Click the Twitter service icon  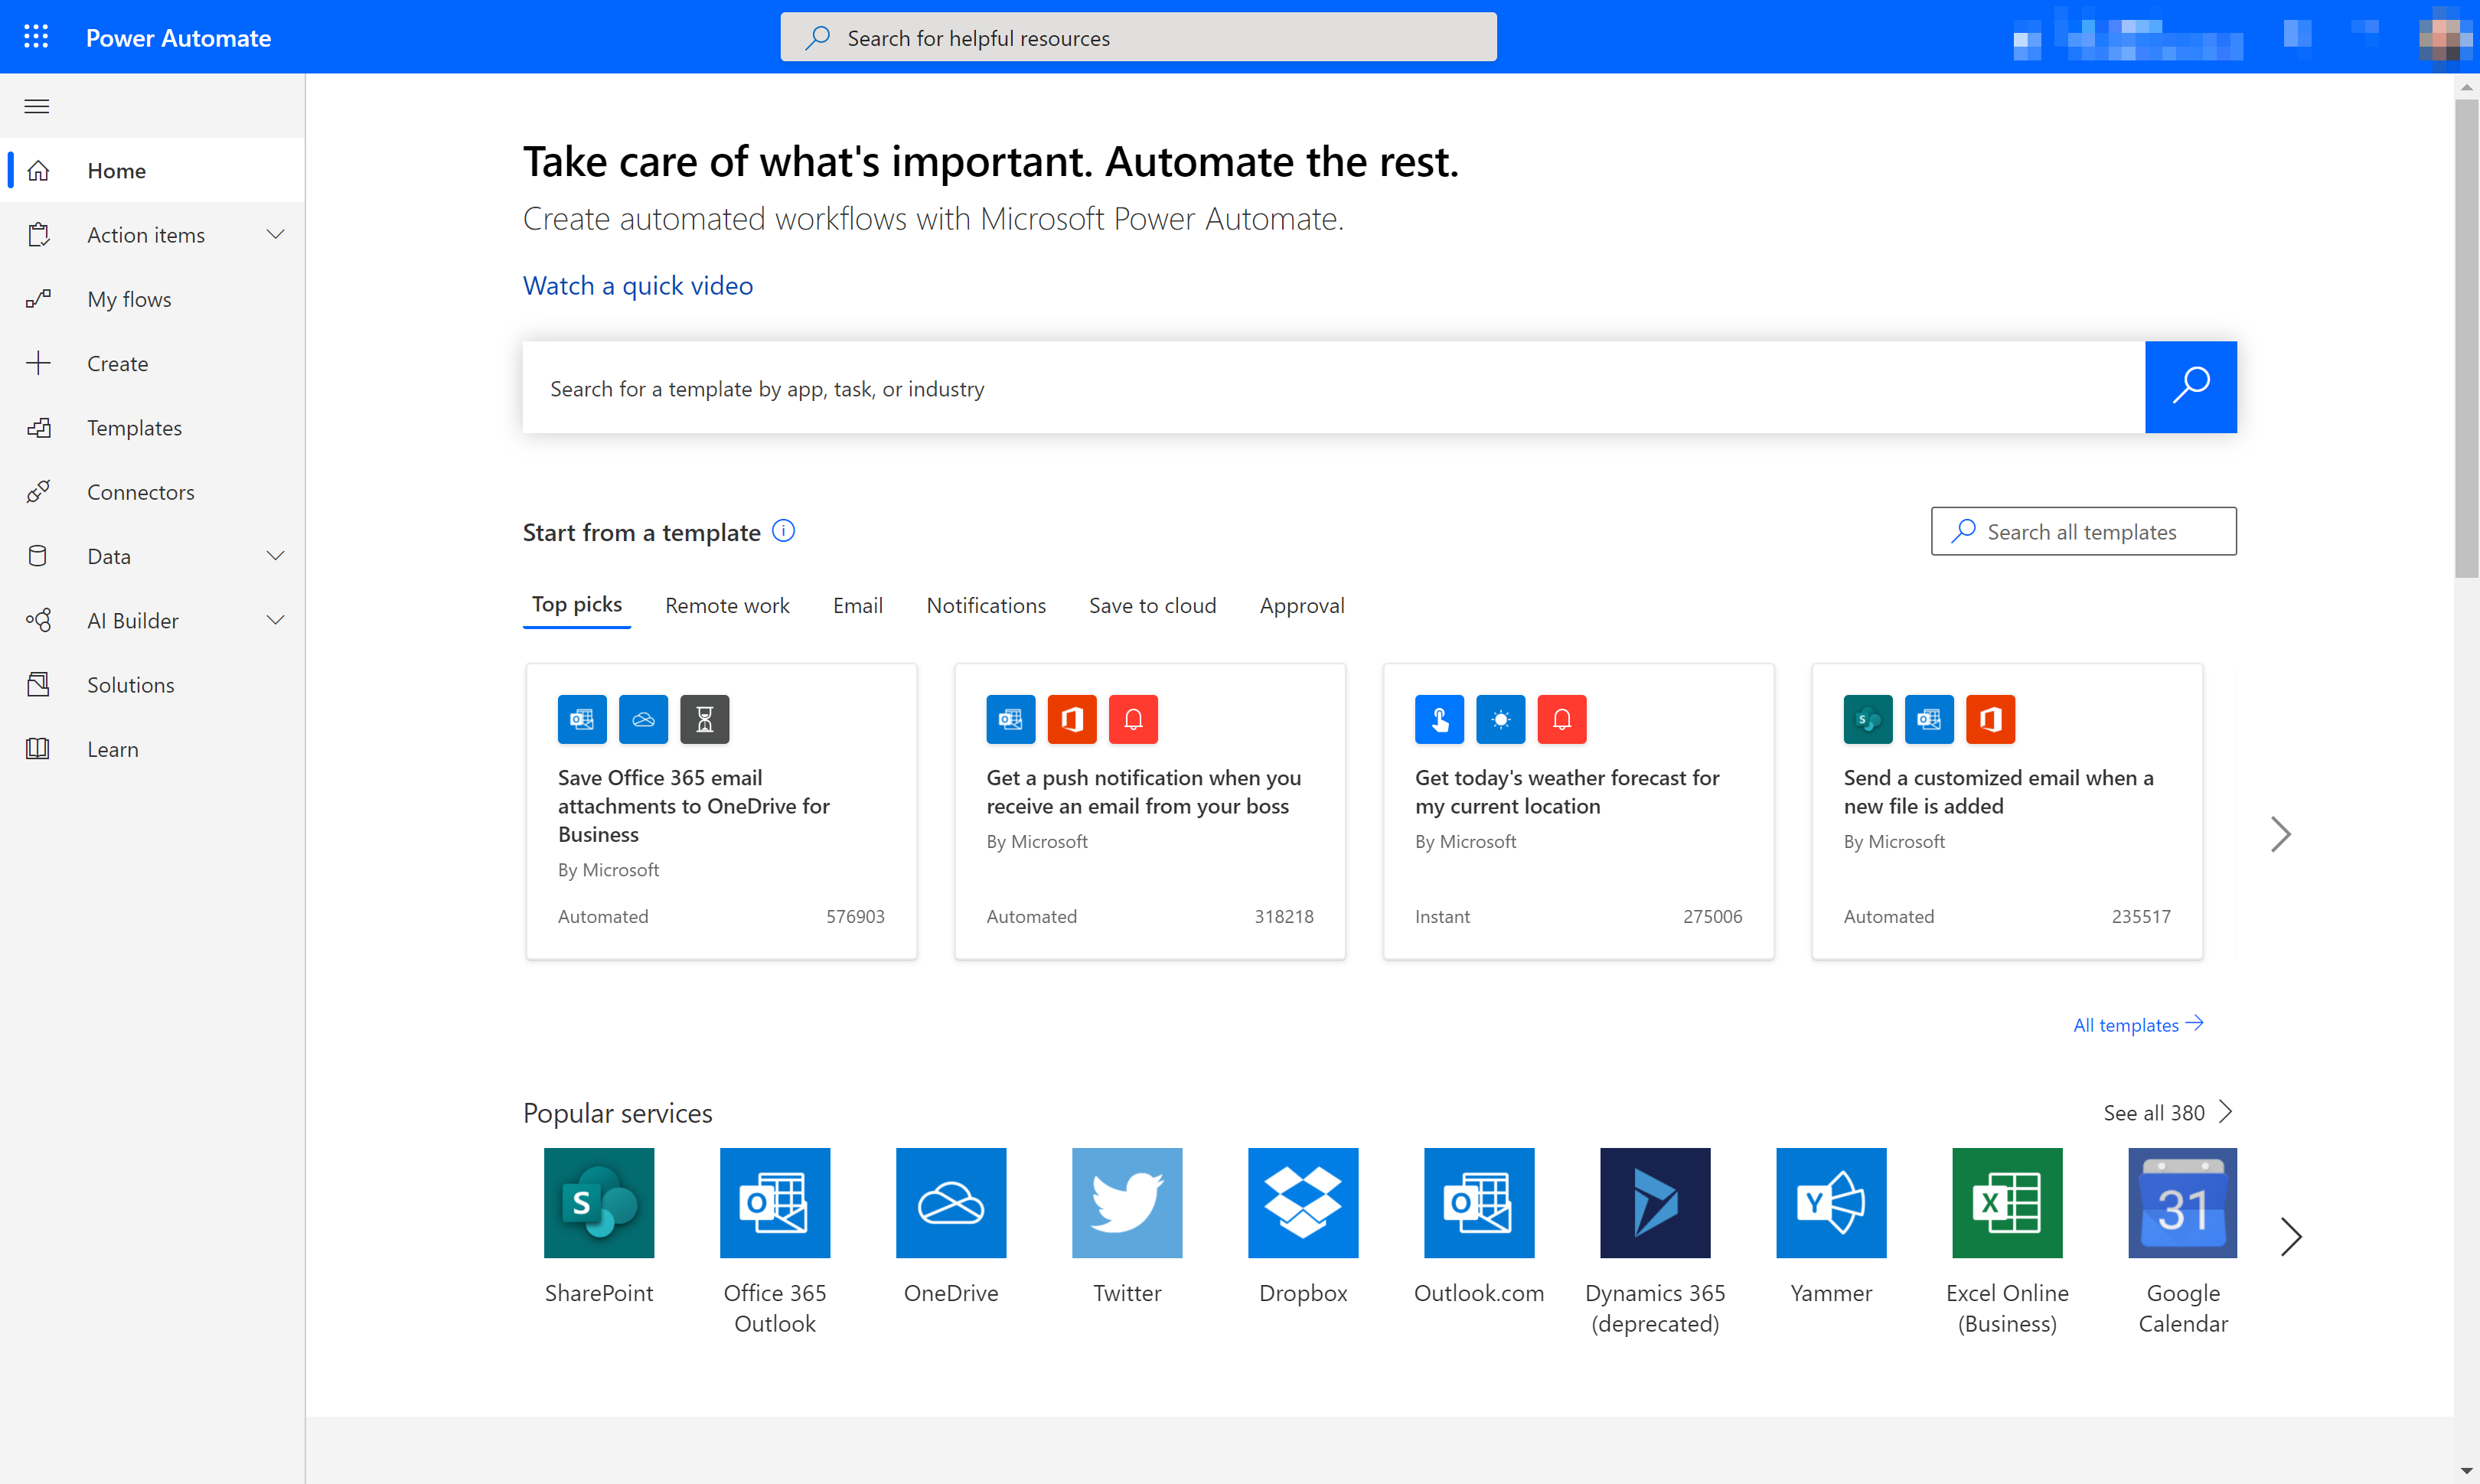coord(1125,1202)
